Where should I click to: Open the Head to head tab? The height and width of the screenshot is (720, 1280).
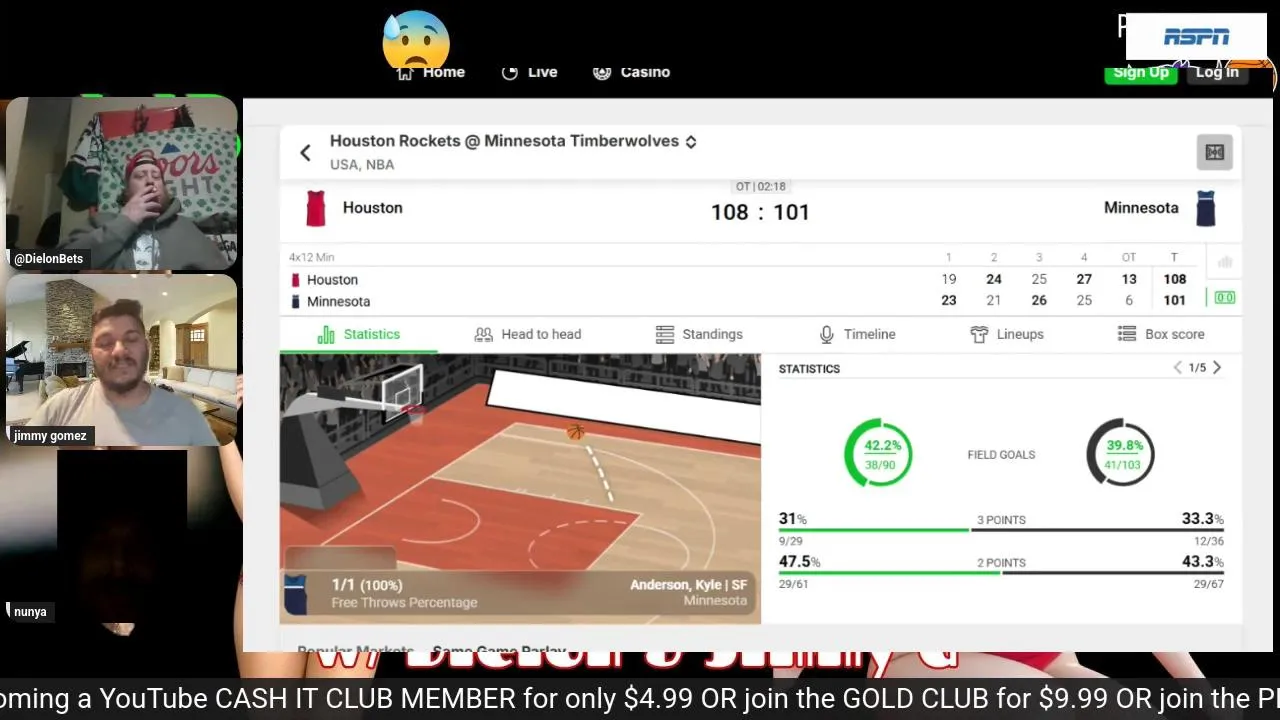527,334
